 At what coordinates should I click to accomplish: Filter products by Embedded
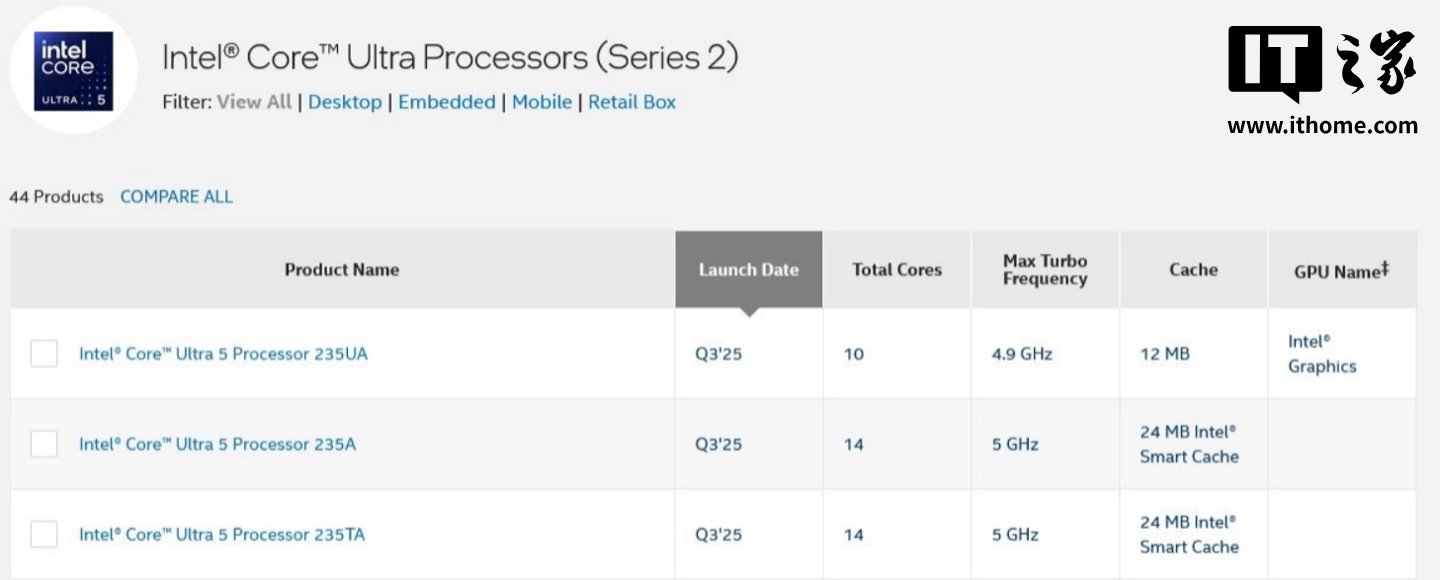(447, 102)
